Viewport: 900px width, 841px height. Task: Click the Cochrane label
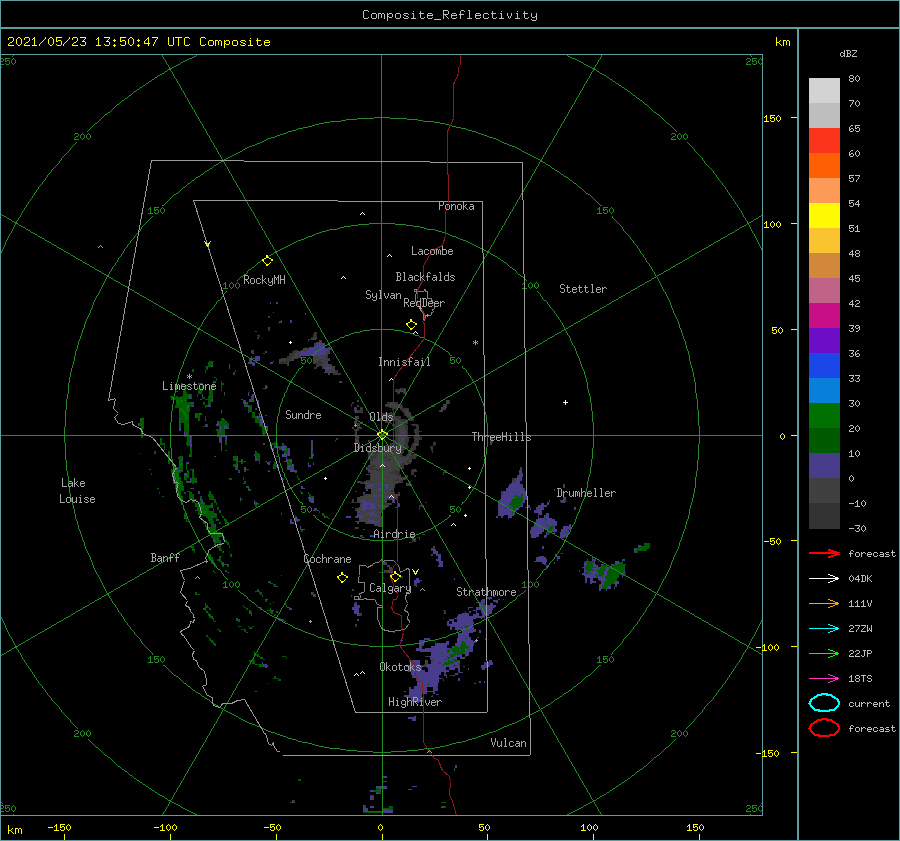(327, 559)
